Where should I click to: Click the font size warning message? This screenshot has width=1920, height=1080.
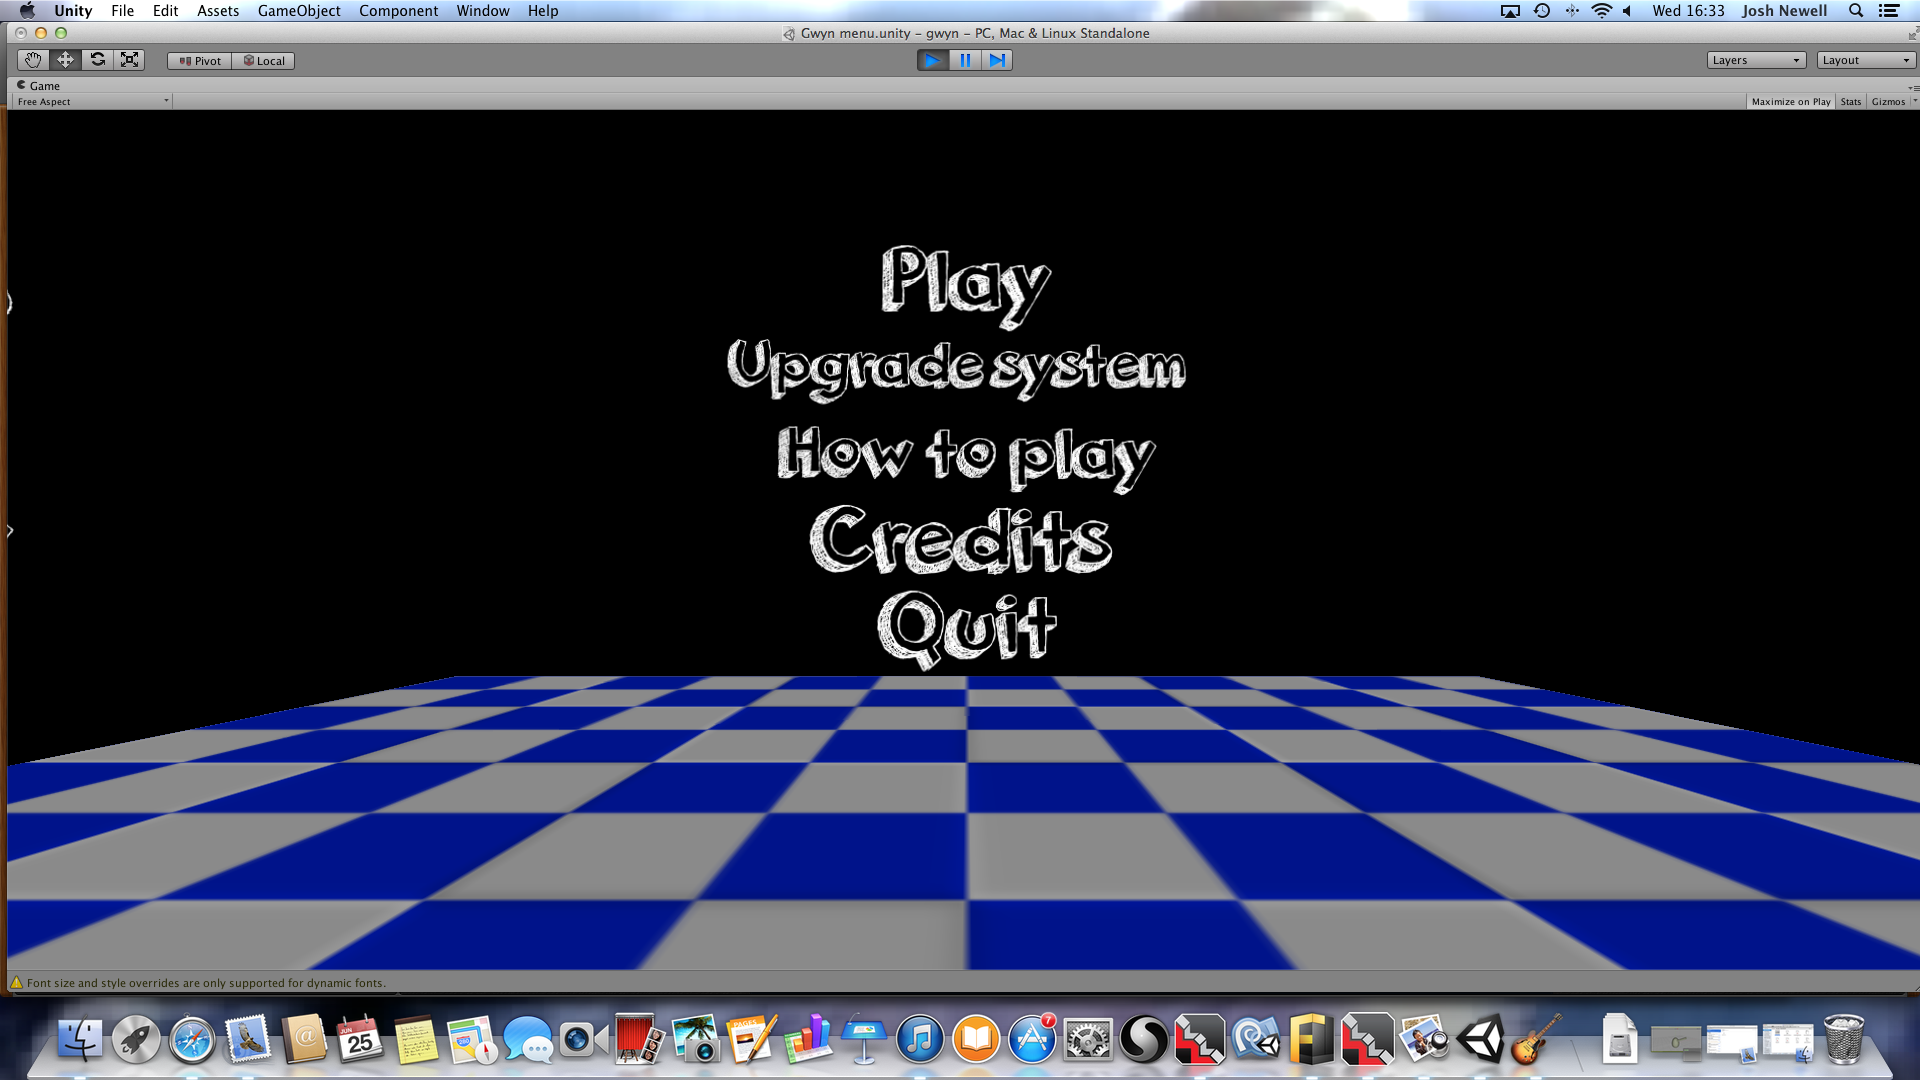tap(205, 983)
